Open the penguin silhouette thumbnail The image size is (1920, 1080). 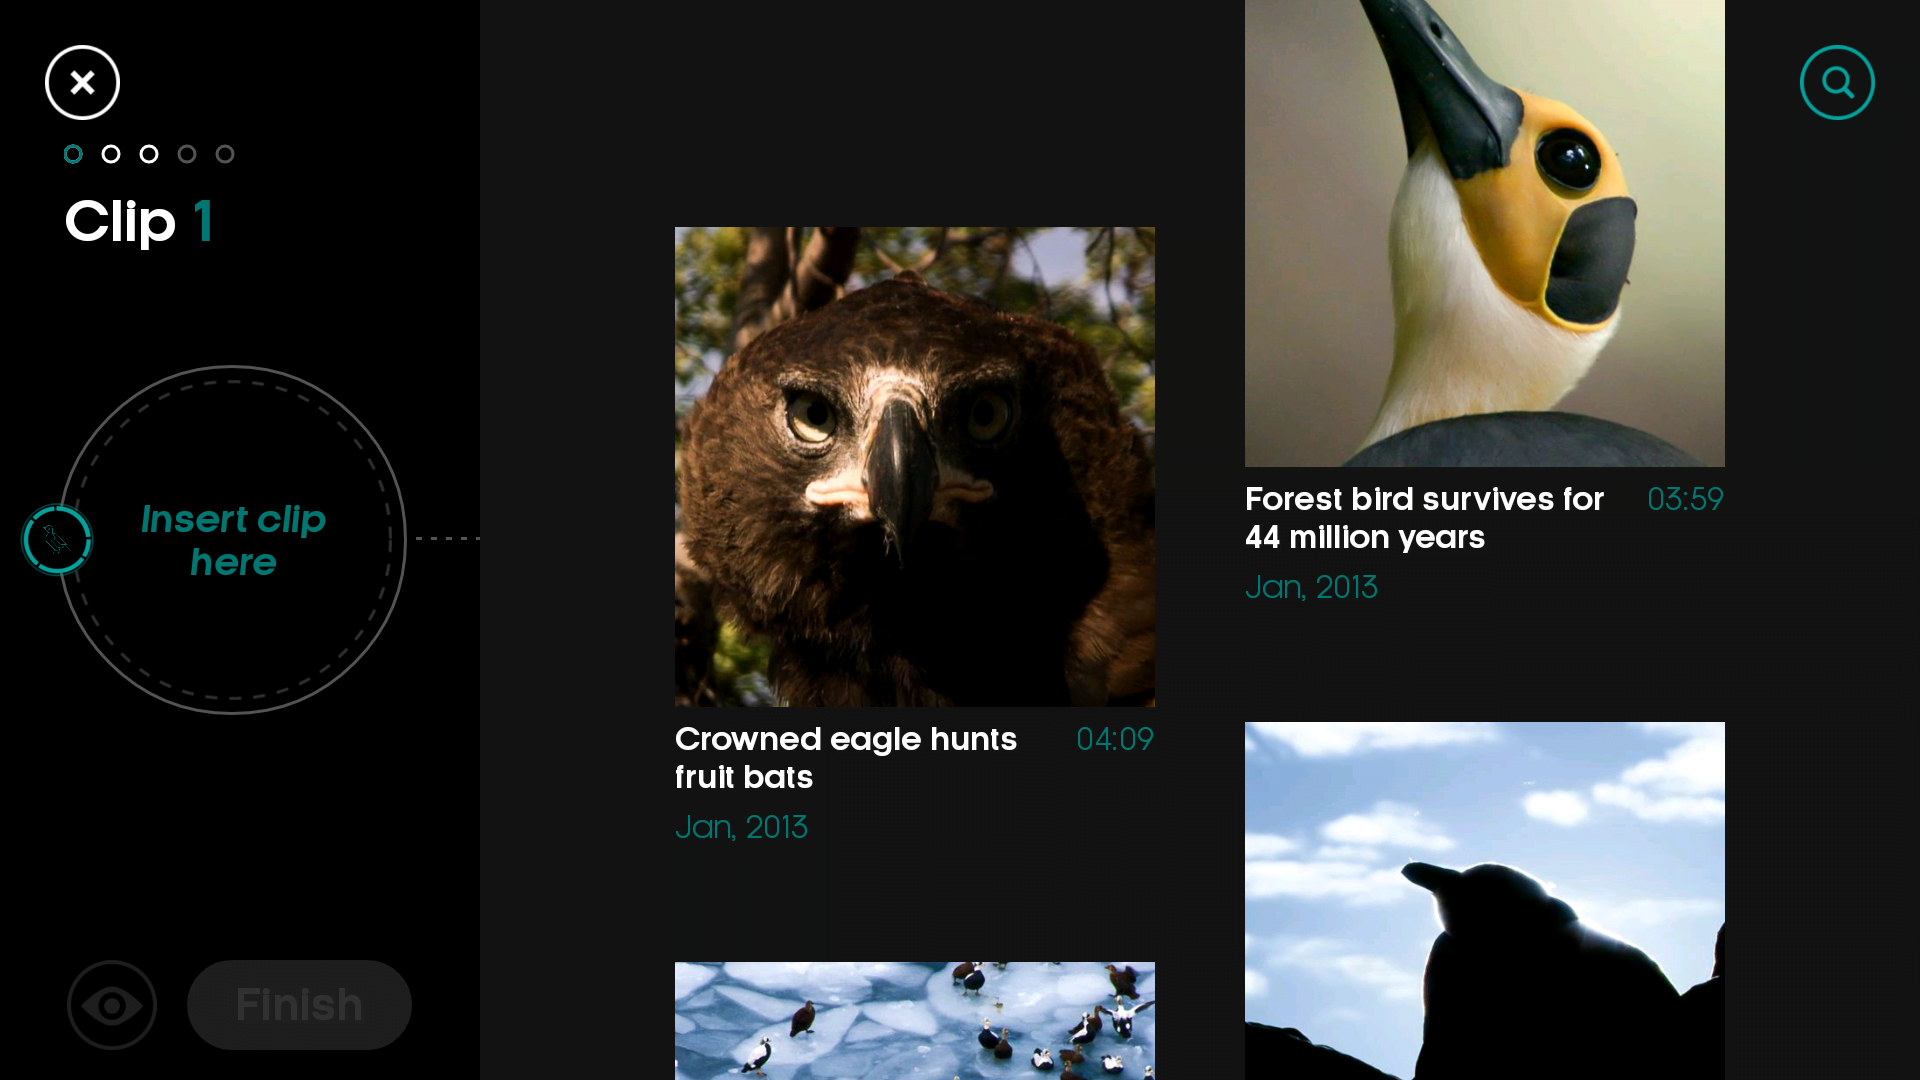(1485, 901)
